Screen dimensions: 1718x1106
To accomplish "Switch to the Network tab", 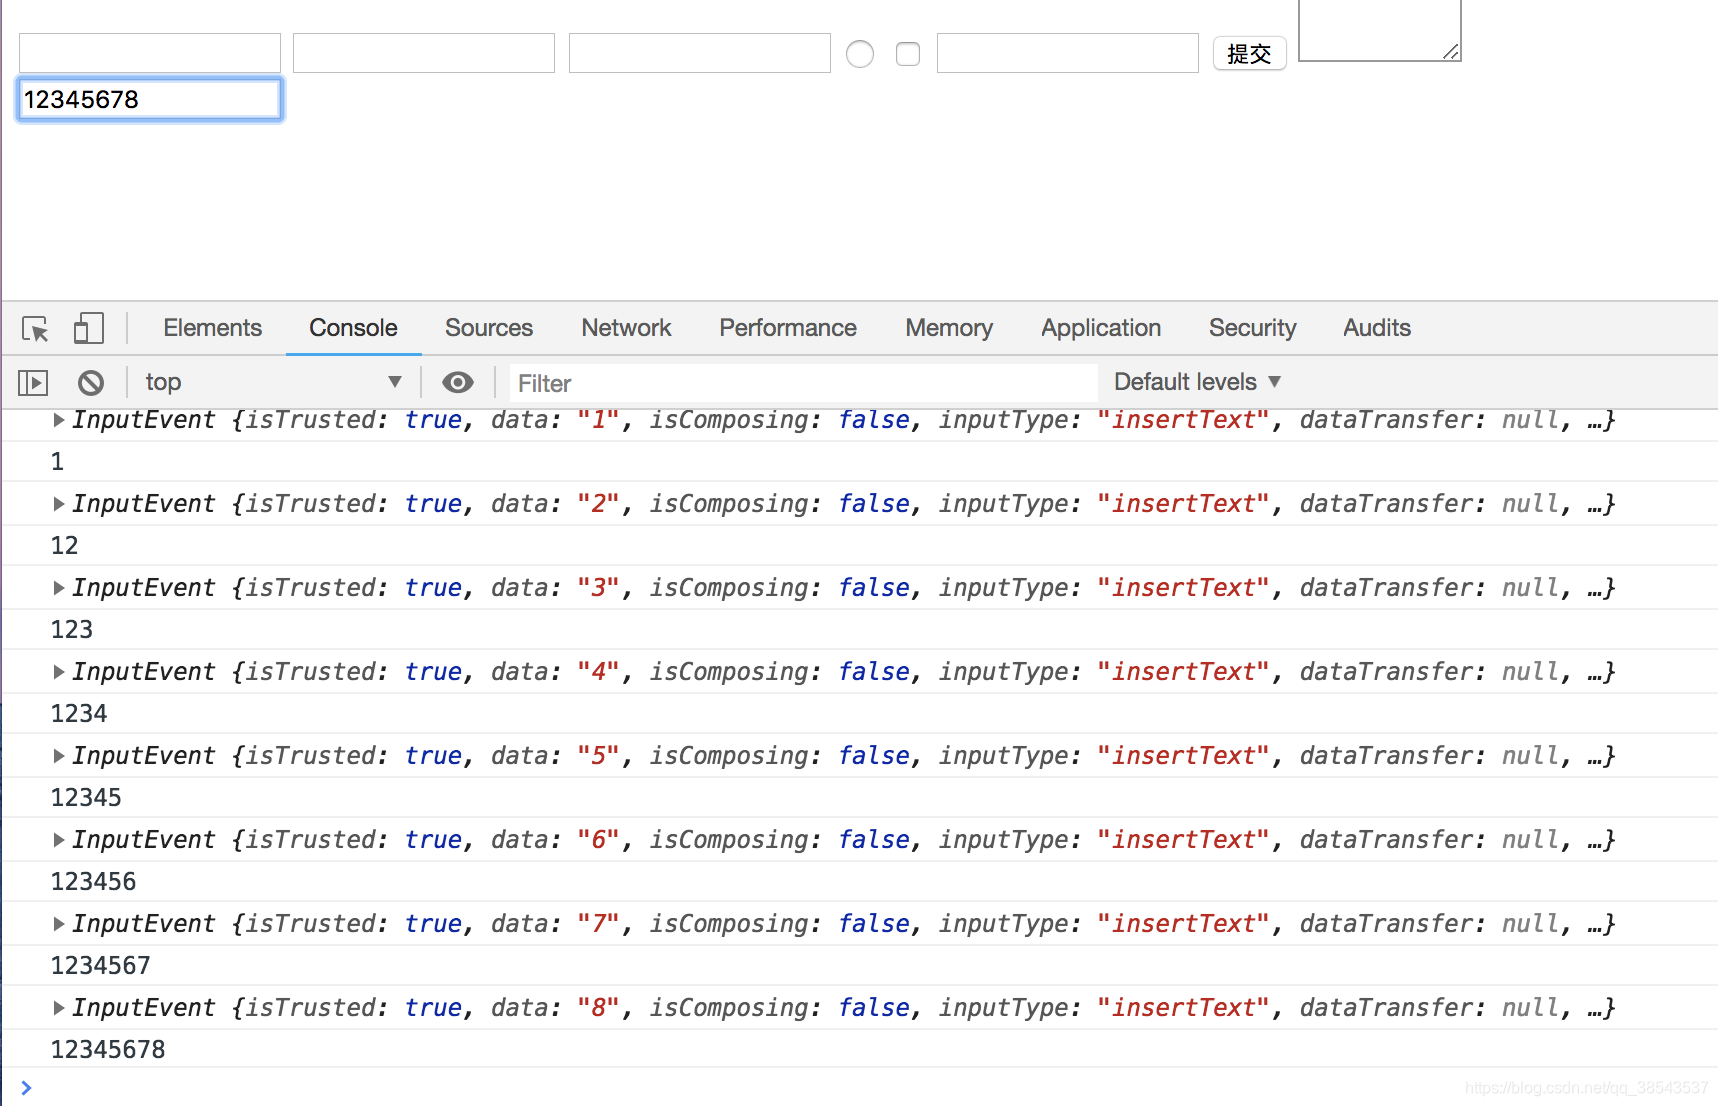I will (x=626, y=328).
